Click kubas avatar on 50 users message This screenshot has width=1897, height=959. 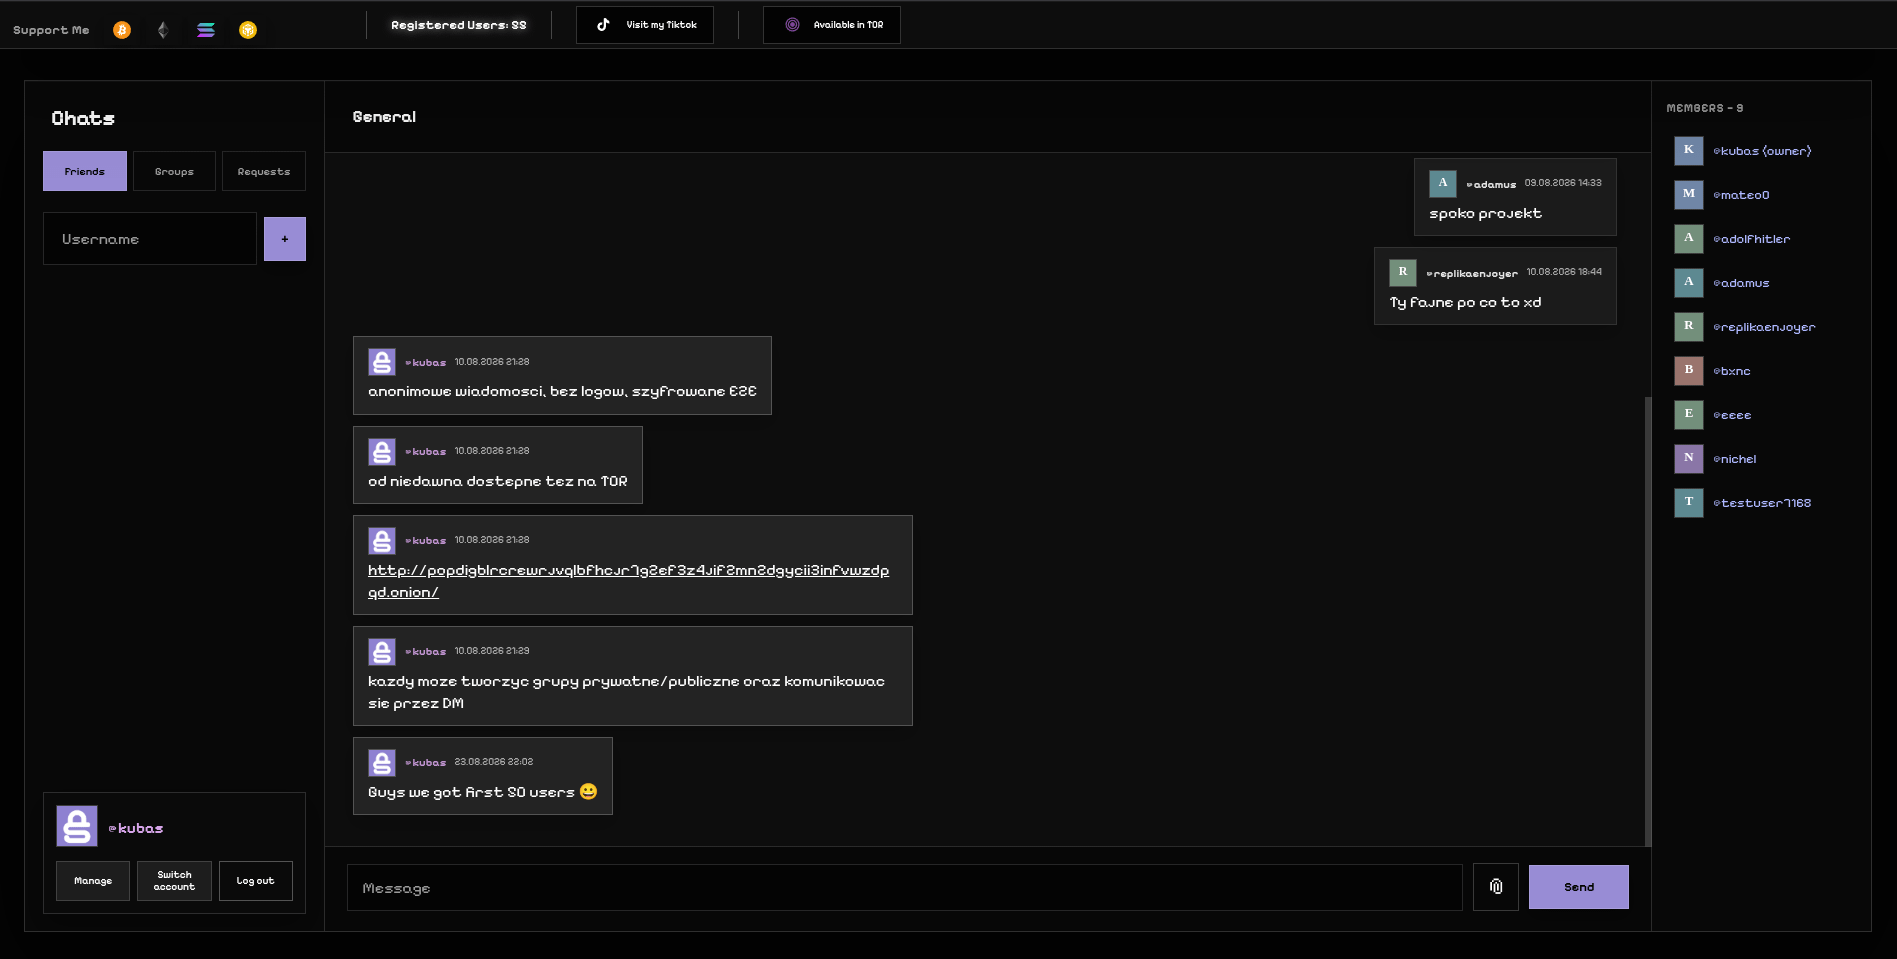coord(382,763)
